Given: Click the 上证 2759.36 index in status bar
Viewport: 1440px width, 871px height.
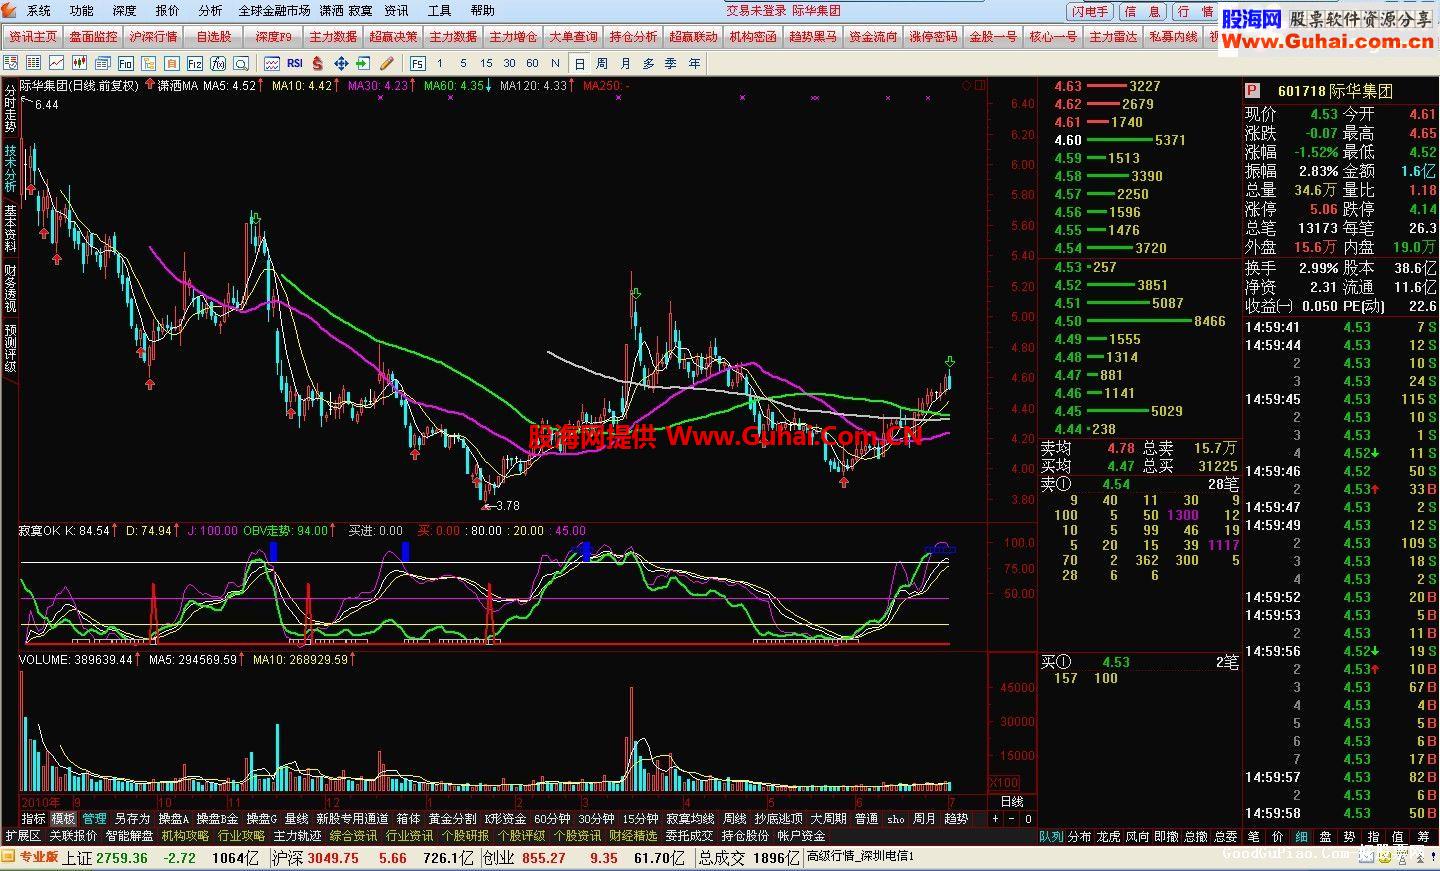Looking at the screenshot, I should click(x=105, y=857).
